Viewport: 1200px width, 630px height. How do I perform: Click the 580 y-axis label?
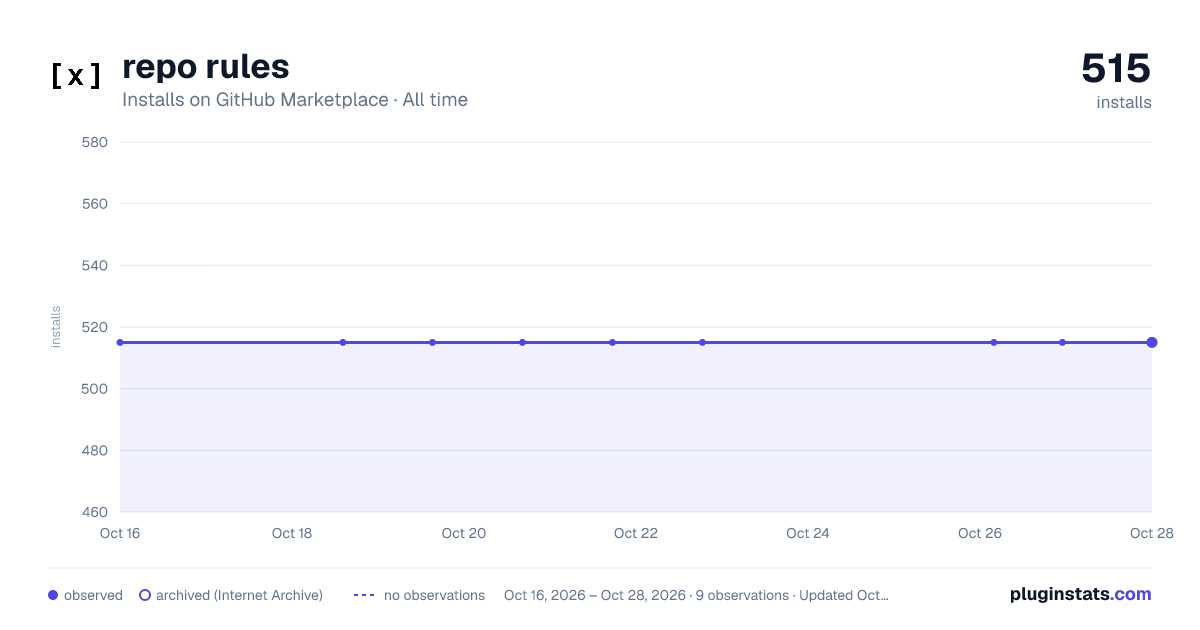pos(95,142)
